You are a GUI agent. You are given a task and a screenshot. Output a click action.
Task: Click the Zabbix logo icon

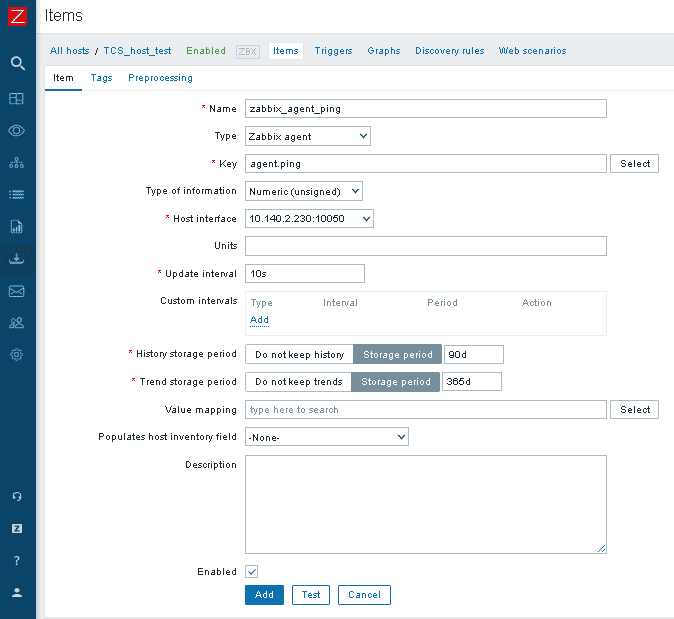(17, 16)
